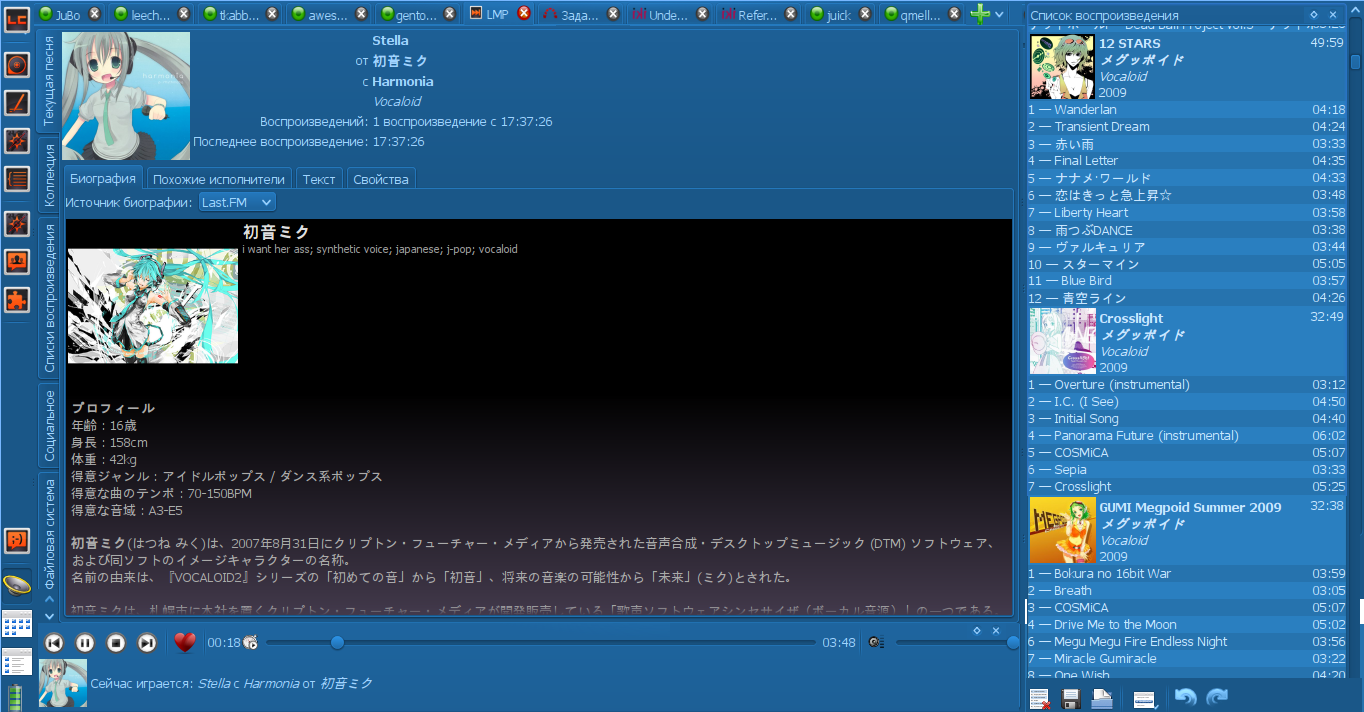
Task: Click the battery icon at the bottom left
Action: [15, 697]
